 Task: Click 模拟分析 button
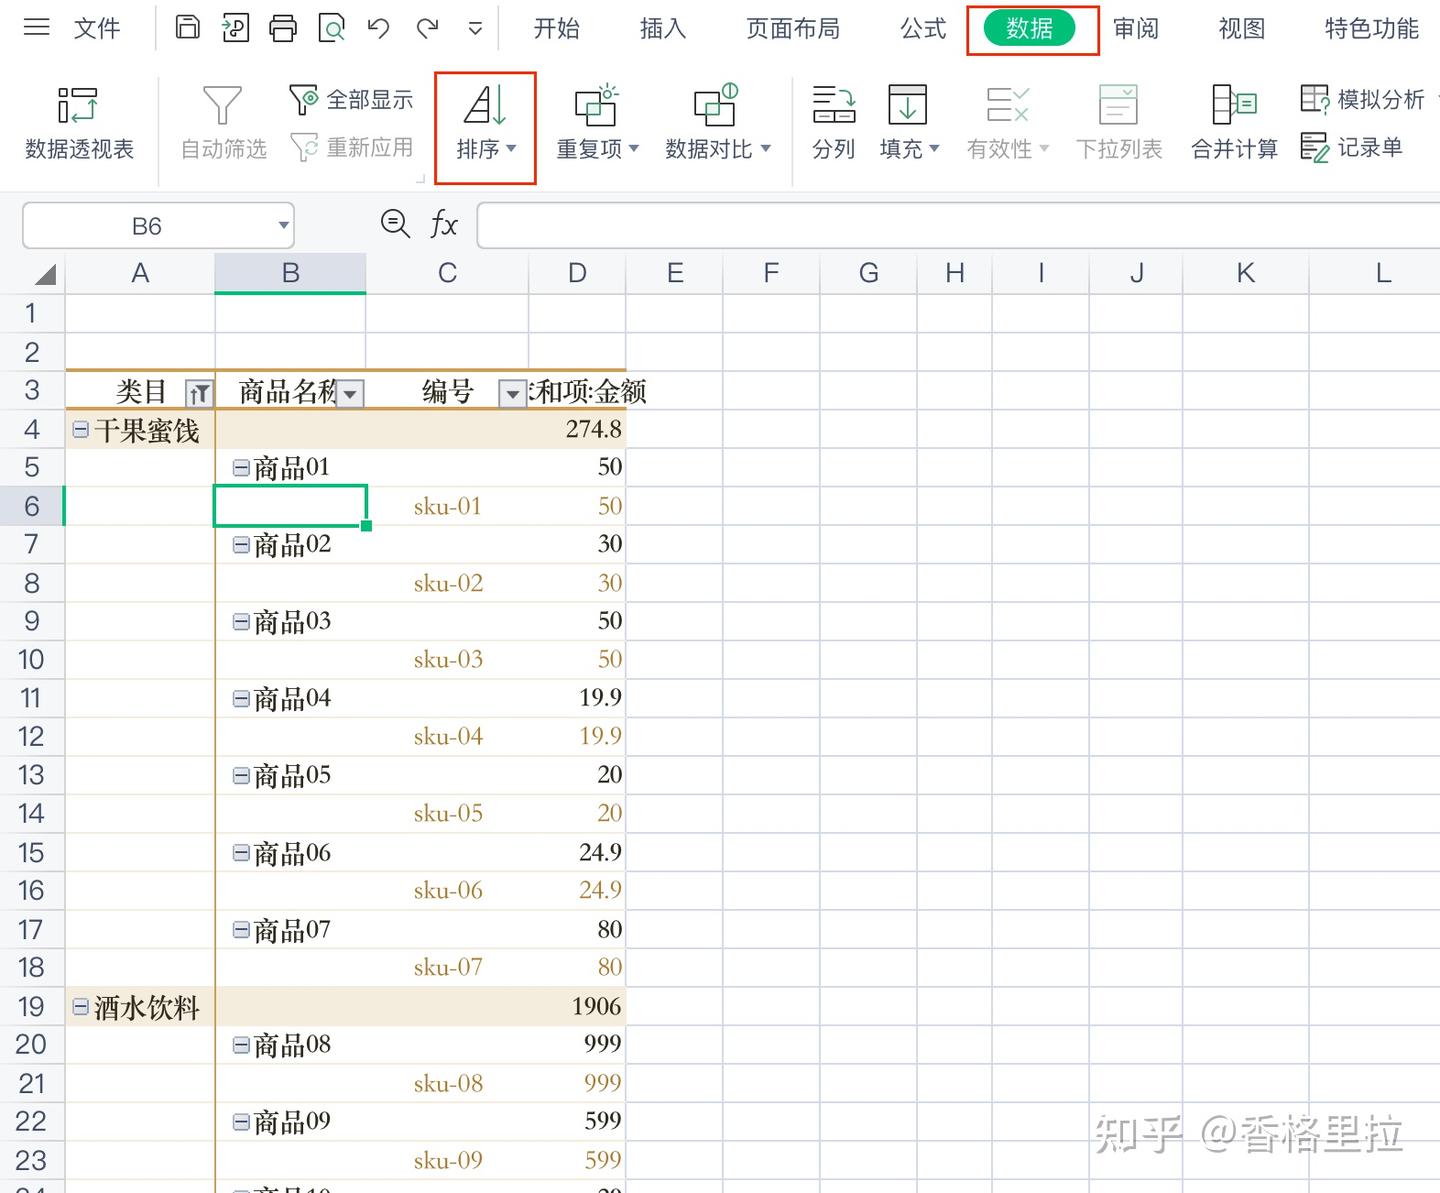tap(1362, 99)
